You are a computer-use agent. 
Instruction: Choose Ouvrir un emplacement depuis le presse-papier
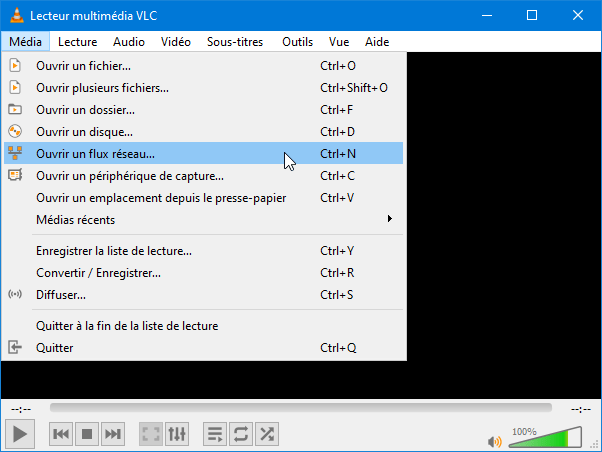(203, 197)
